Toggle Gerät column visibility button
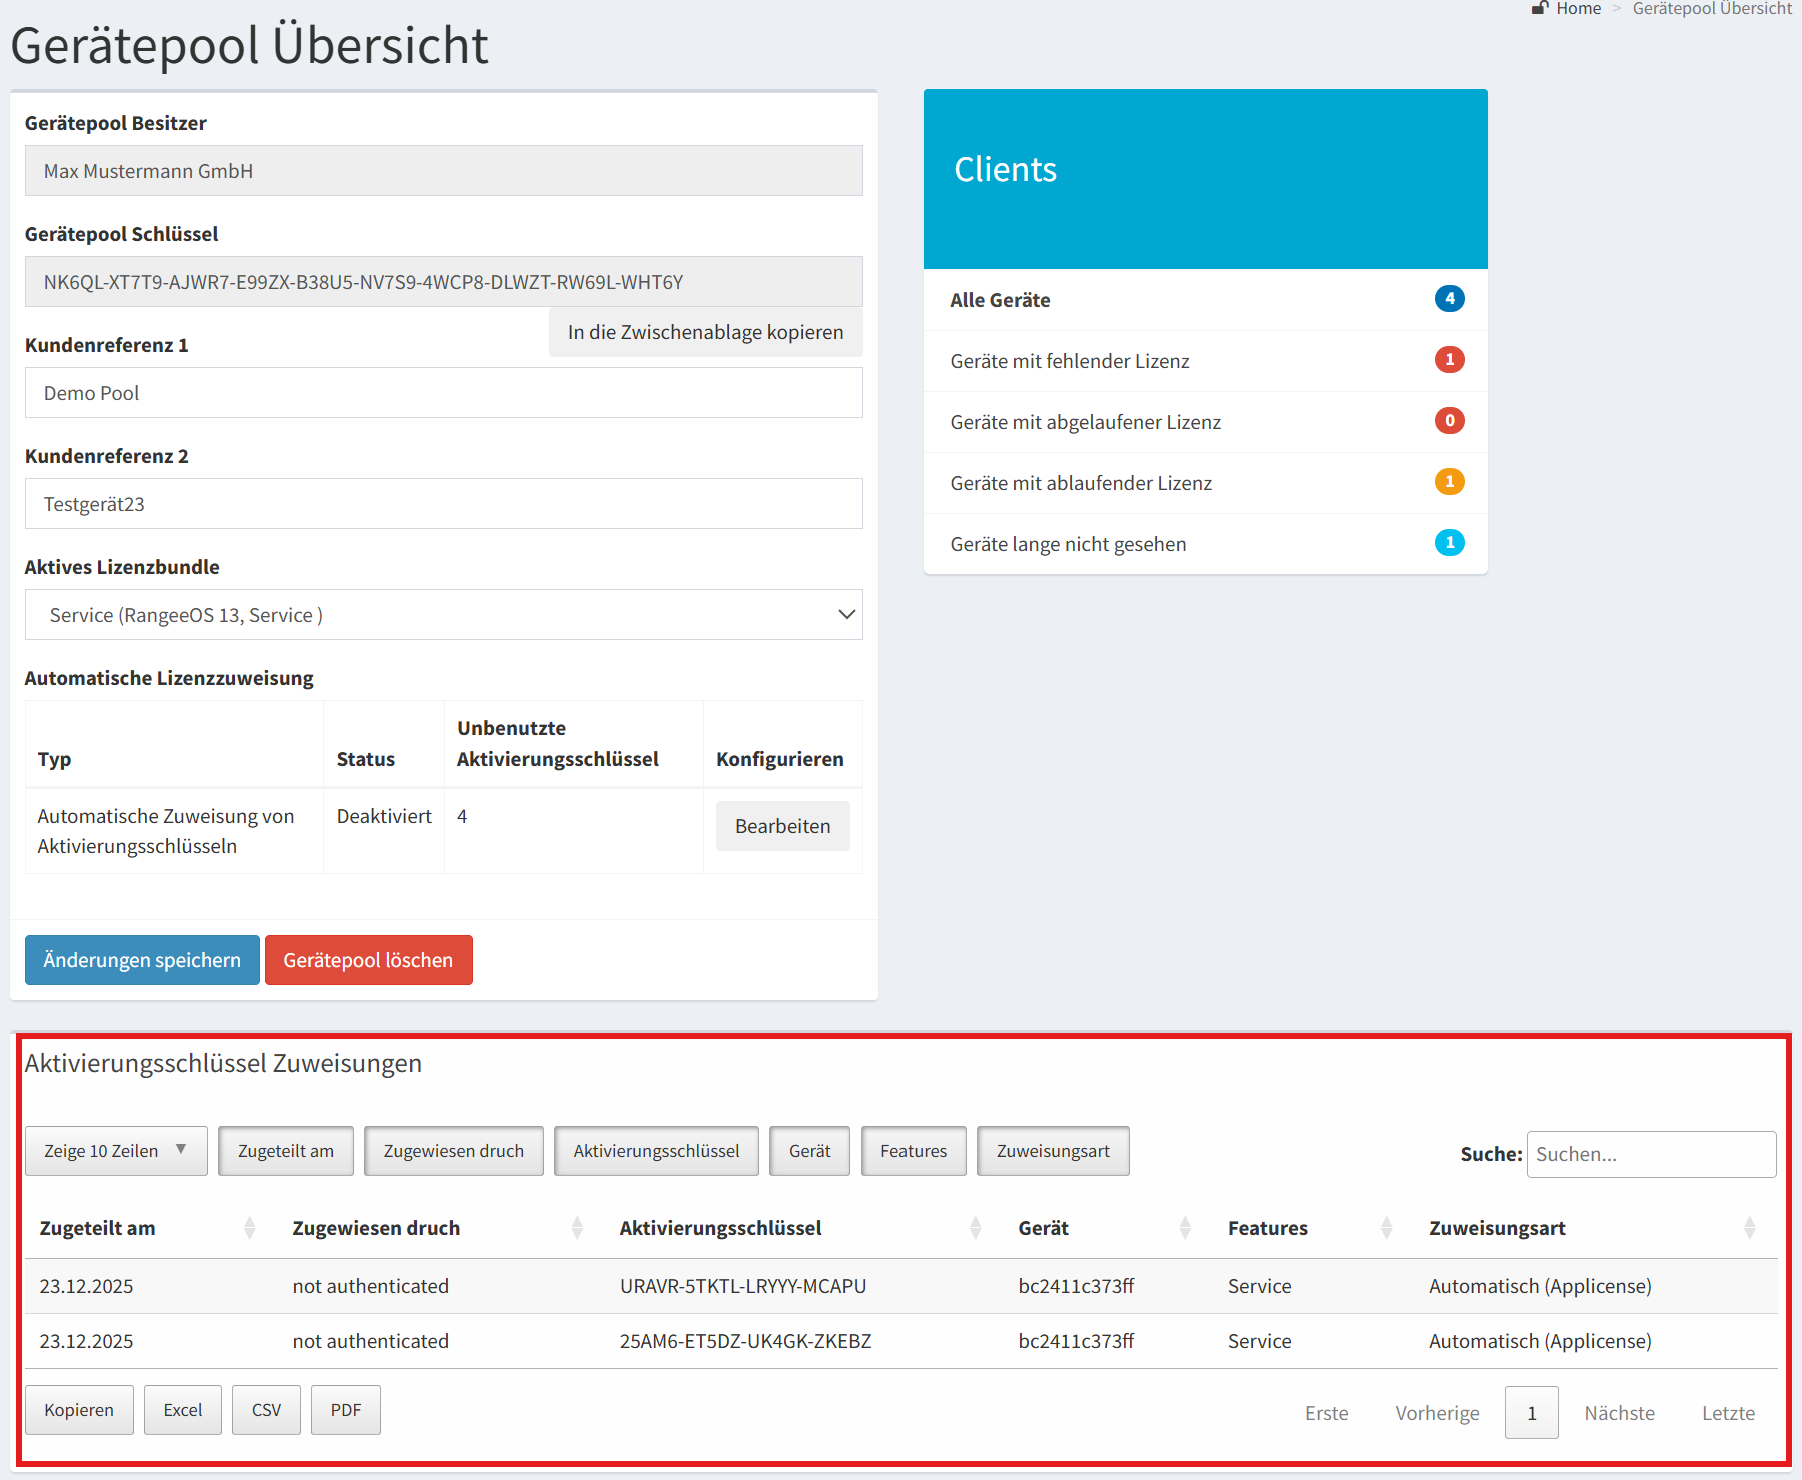Screen dimensions: 1802x1480 [809, 1151]
